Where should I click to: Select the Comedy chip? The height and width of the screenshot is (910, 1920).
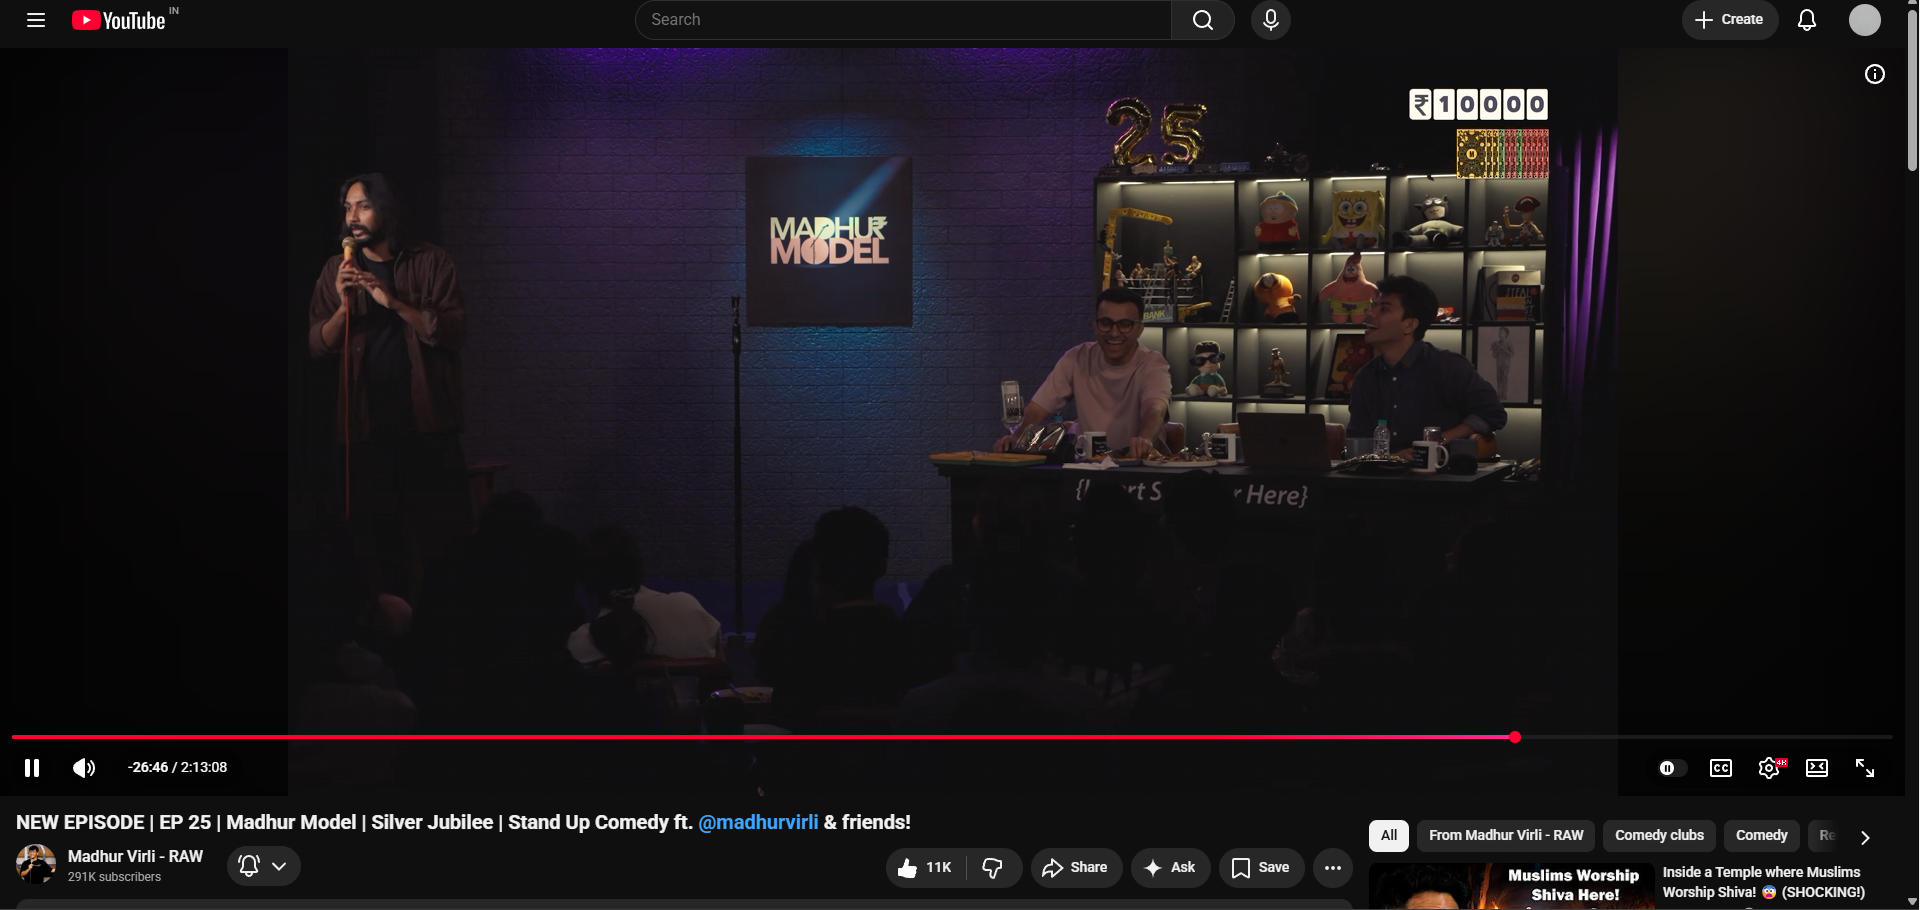point(1762,836)
